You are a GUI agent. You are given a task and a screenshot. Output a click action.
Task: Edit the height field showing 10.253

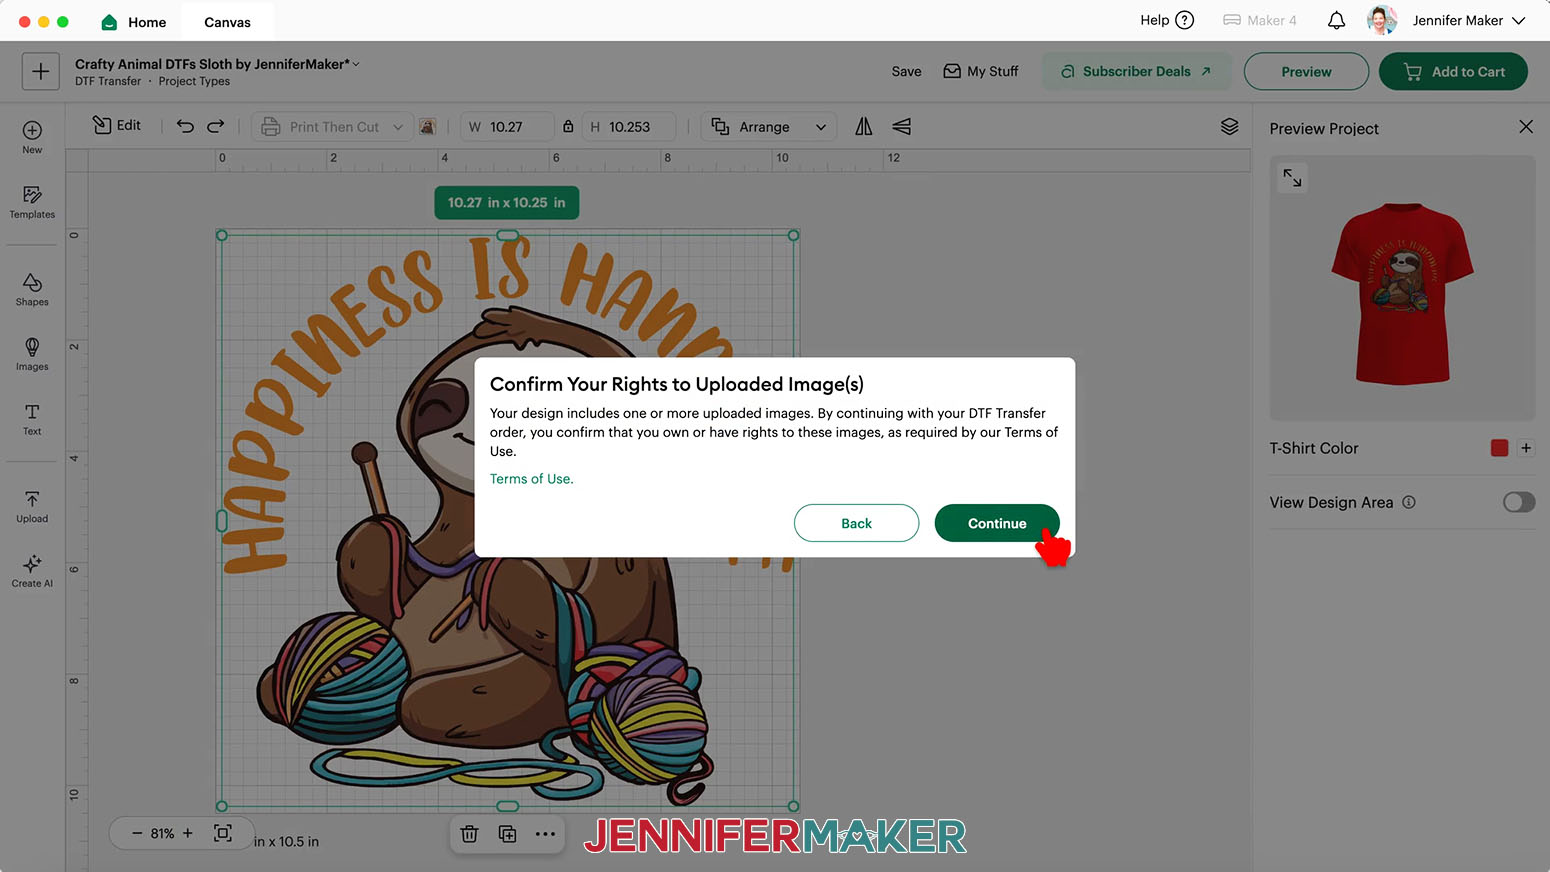[x=630, y=127]
